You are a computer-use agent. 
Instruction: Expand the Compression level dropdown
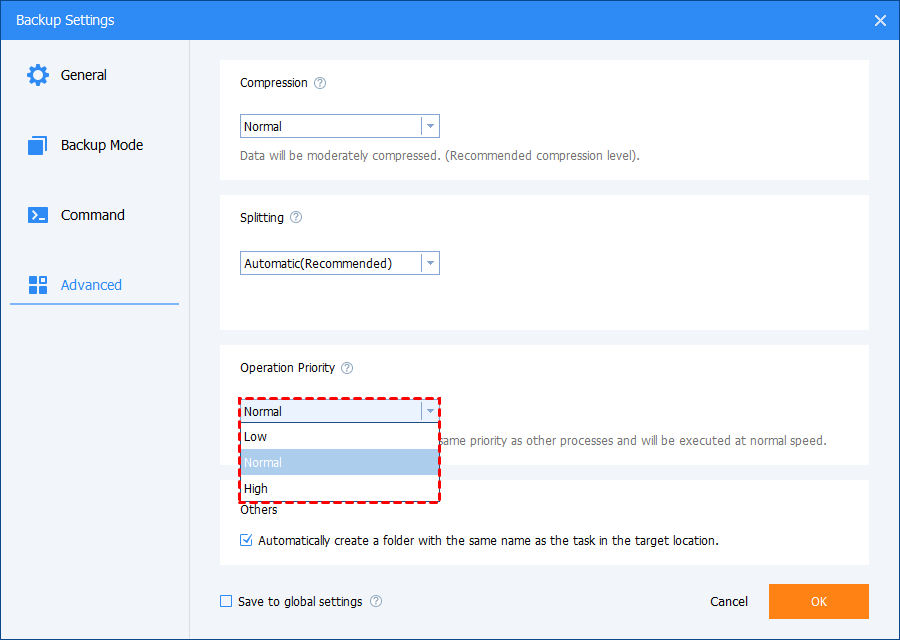[429, 126]
